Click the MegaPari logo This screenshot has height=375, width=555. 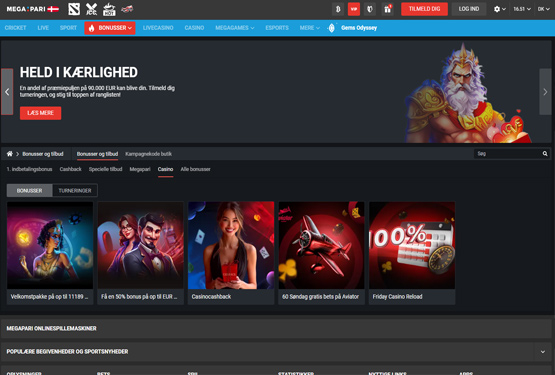pyautogui.click(x=33, y=9)
